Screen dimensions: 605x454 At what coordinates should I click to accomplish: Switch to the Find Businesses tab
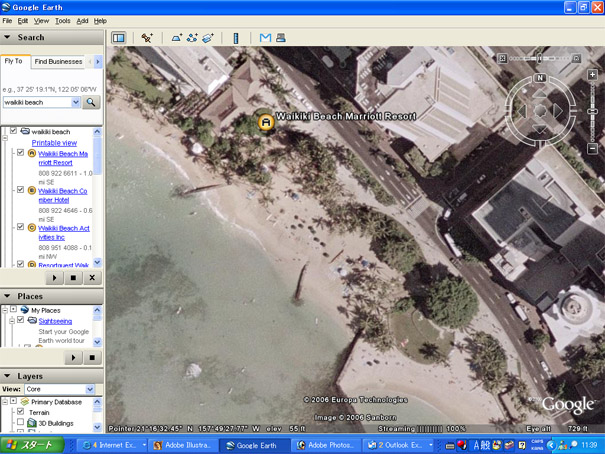(58, 61)
